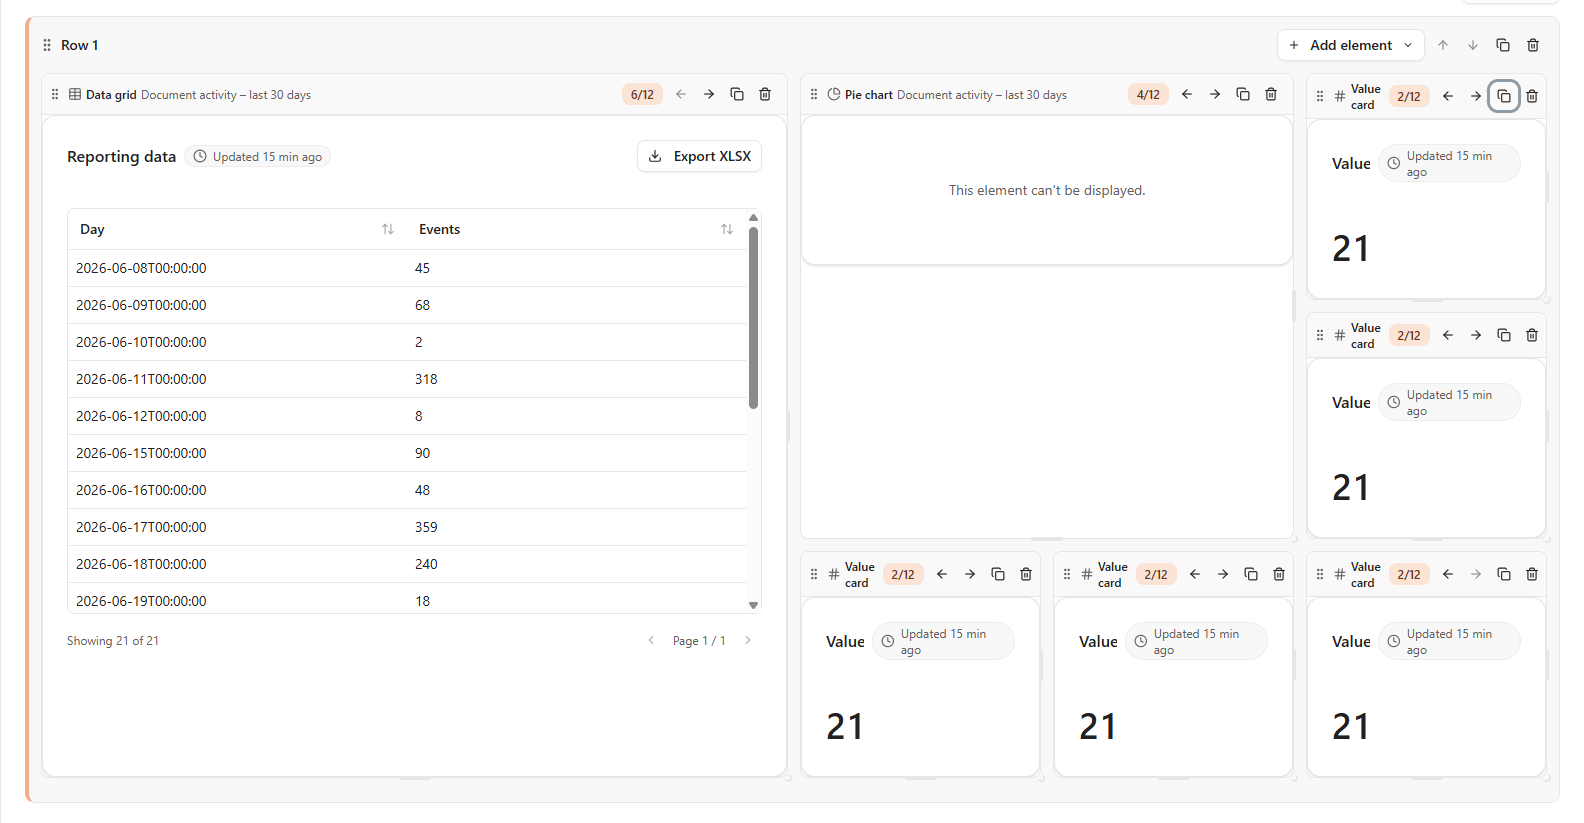Move Pie chart element right
The height and width of the screenshot is (823, 1584).
tap(1215, 94)
